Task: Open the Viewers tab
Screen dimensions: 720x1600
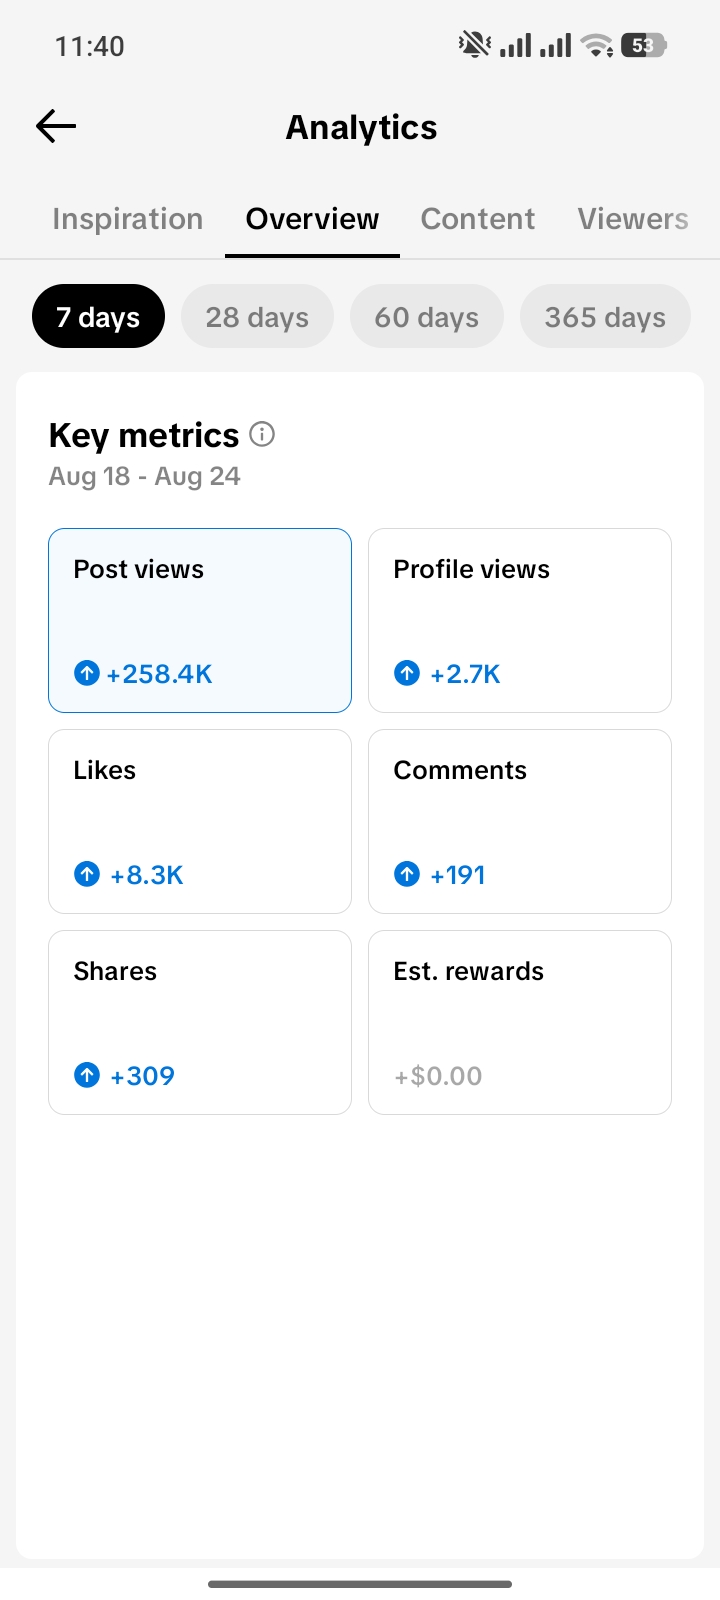Action: tap(633, 219)
